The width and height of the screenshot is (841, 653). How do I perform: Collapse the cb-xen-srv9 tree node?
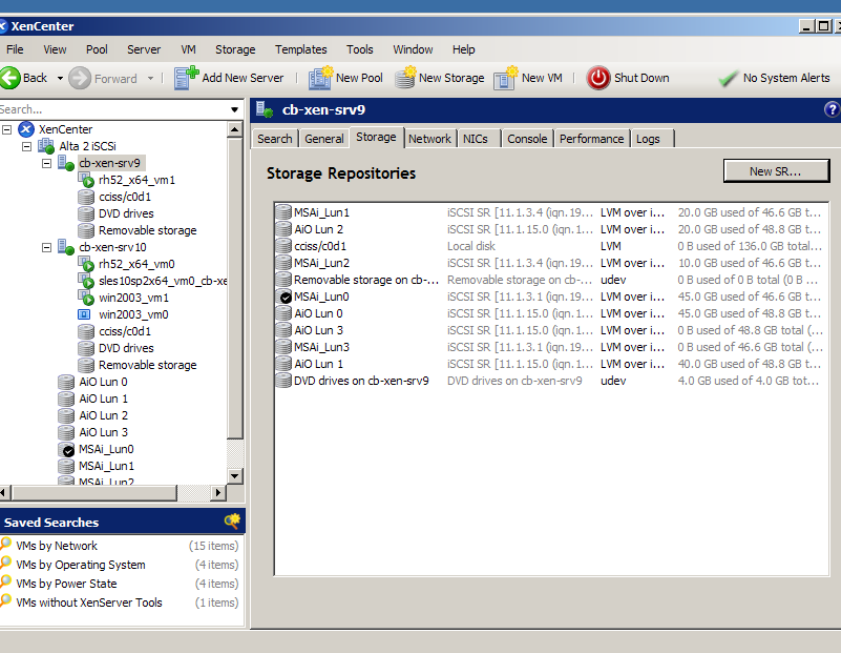pyautogui.click(x=46, y=163)
